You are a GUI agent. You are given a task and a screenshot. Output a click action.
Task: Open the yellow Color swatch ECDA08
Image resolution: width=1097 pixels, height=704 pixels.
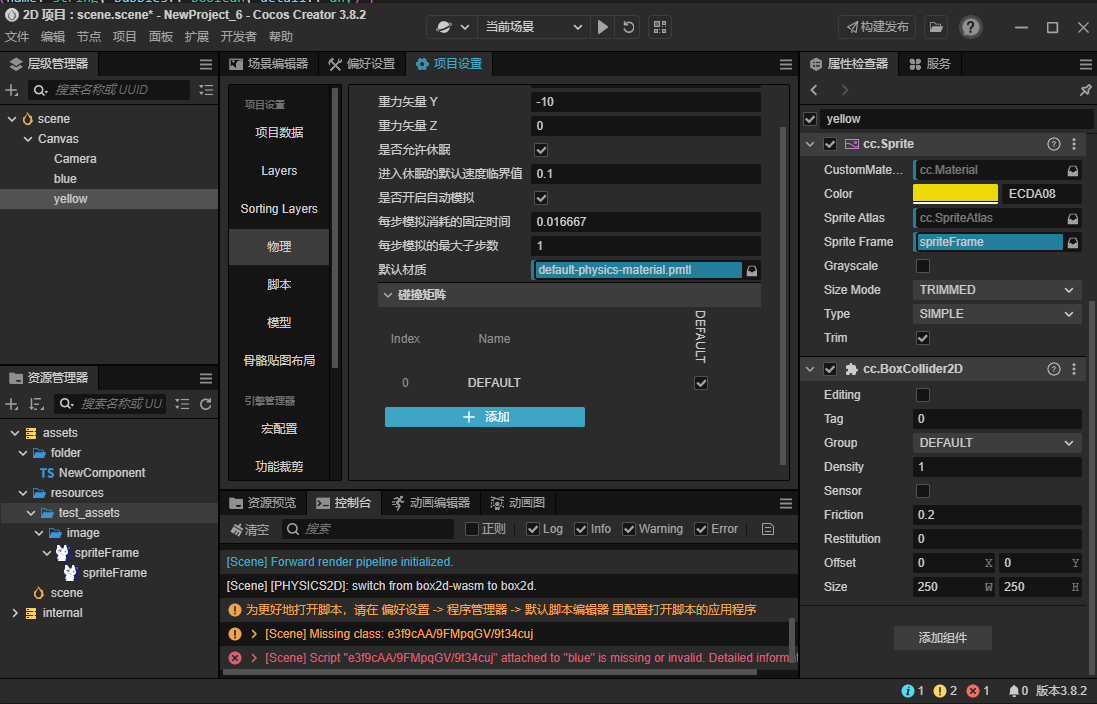[x=953, y=193]
